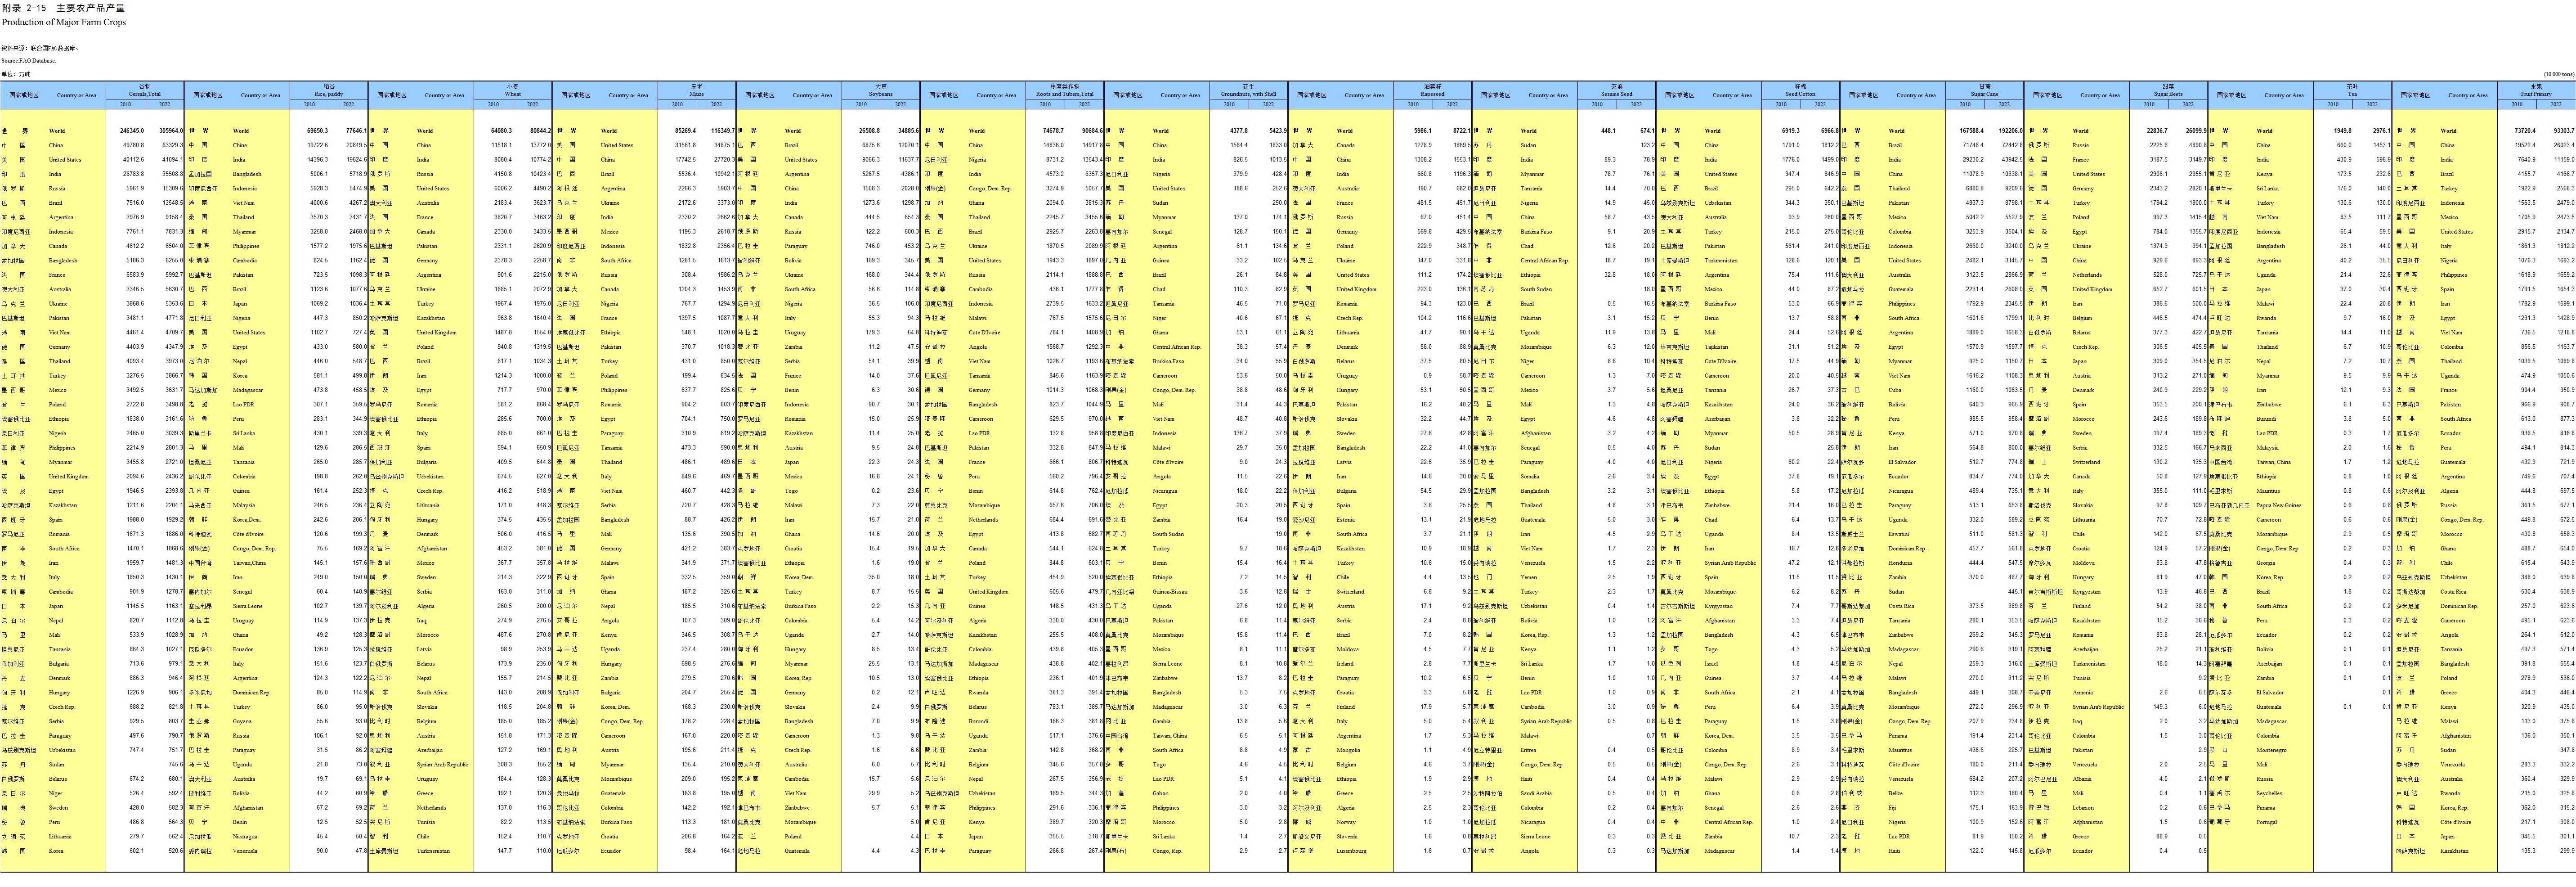Click World rice value 69650.3
Screen dimensions: 2576x887
(x=318, y=131)
